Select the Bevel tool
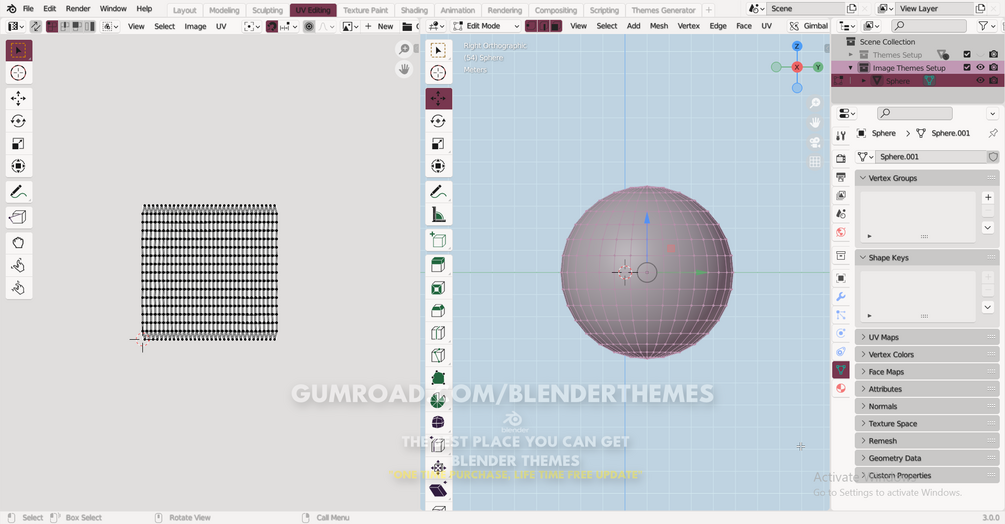 (x=438, y=311)
